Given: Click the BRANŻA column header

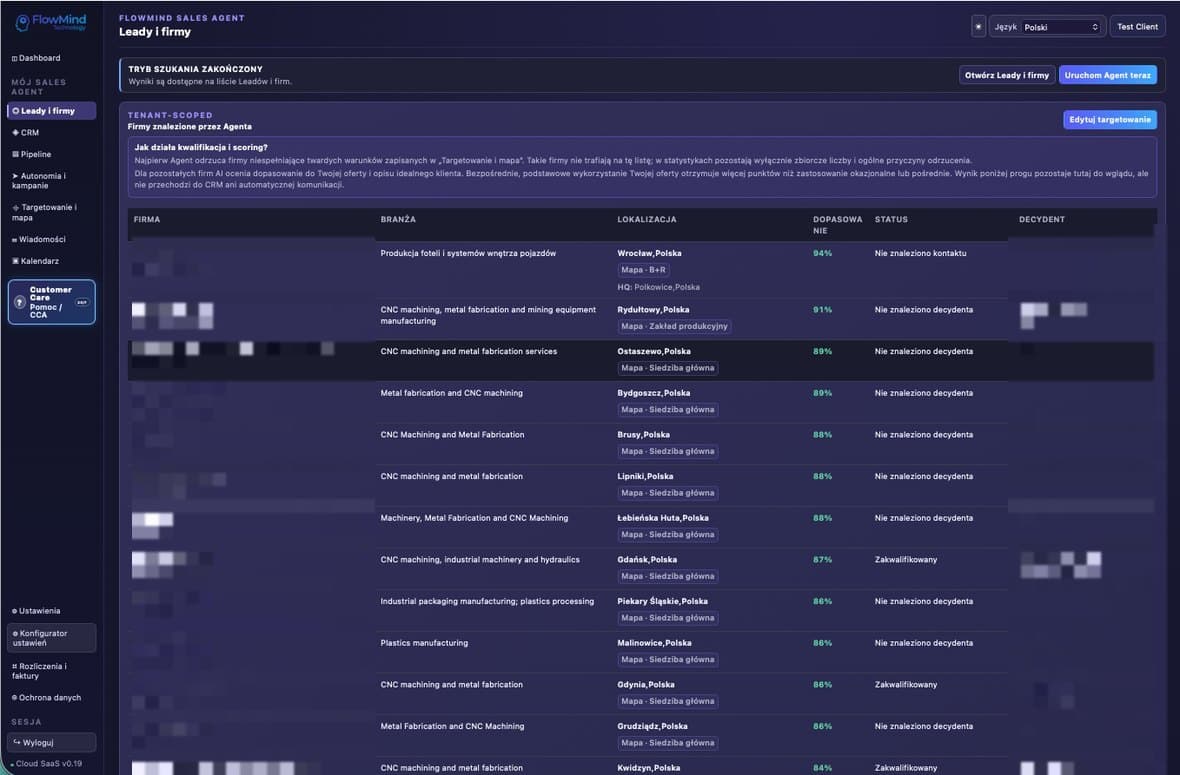Looking at the screenshot, I should [398, 220].
